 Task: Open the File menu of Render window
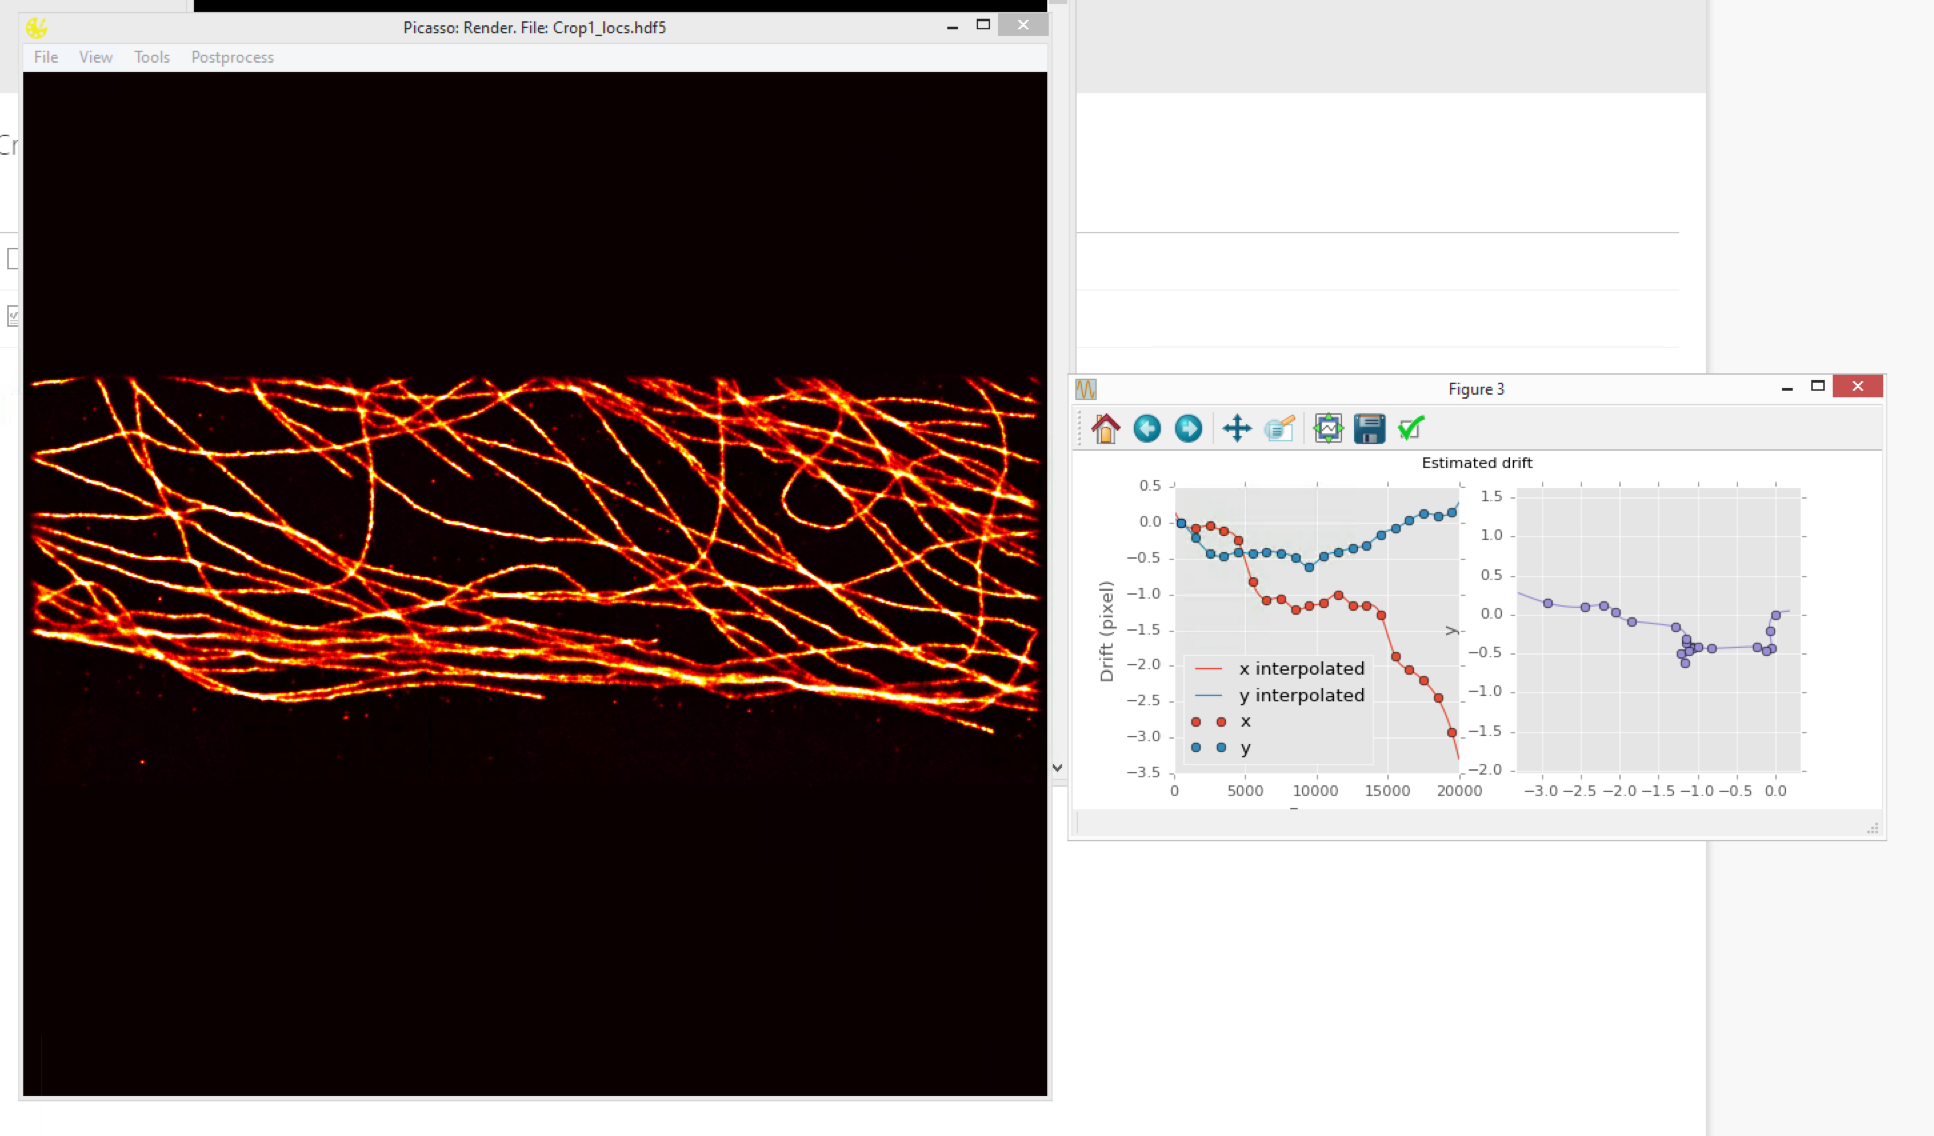[45, 57]
